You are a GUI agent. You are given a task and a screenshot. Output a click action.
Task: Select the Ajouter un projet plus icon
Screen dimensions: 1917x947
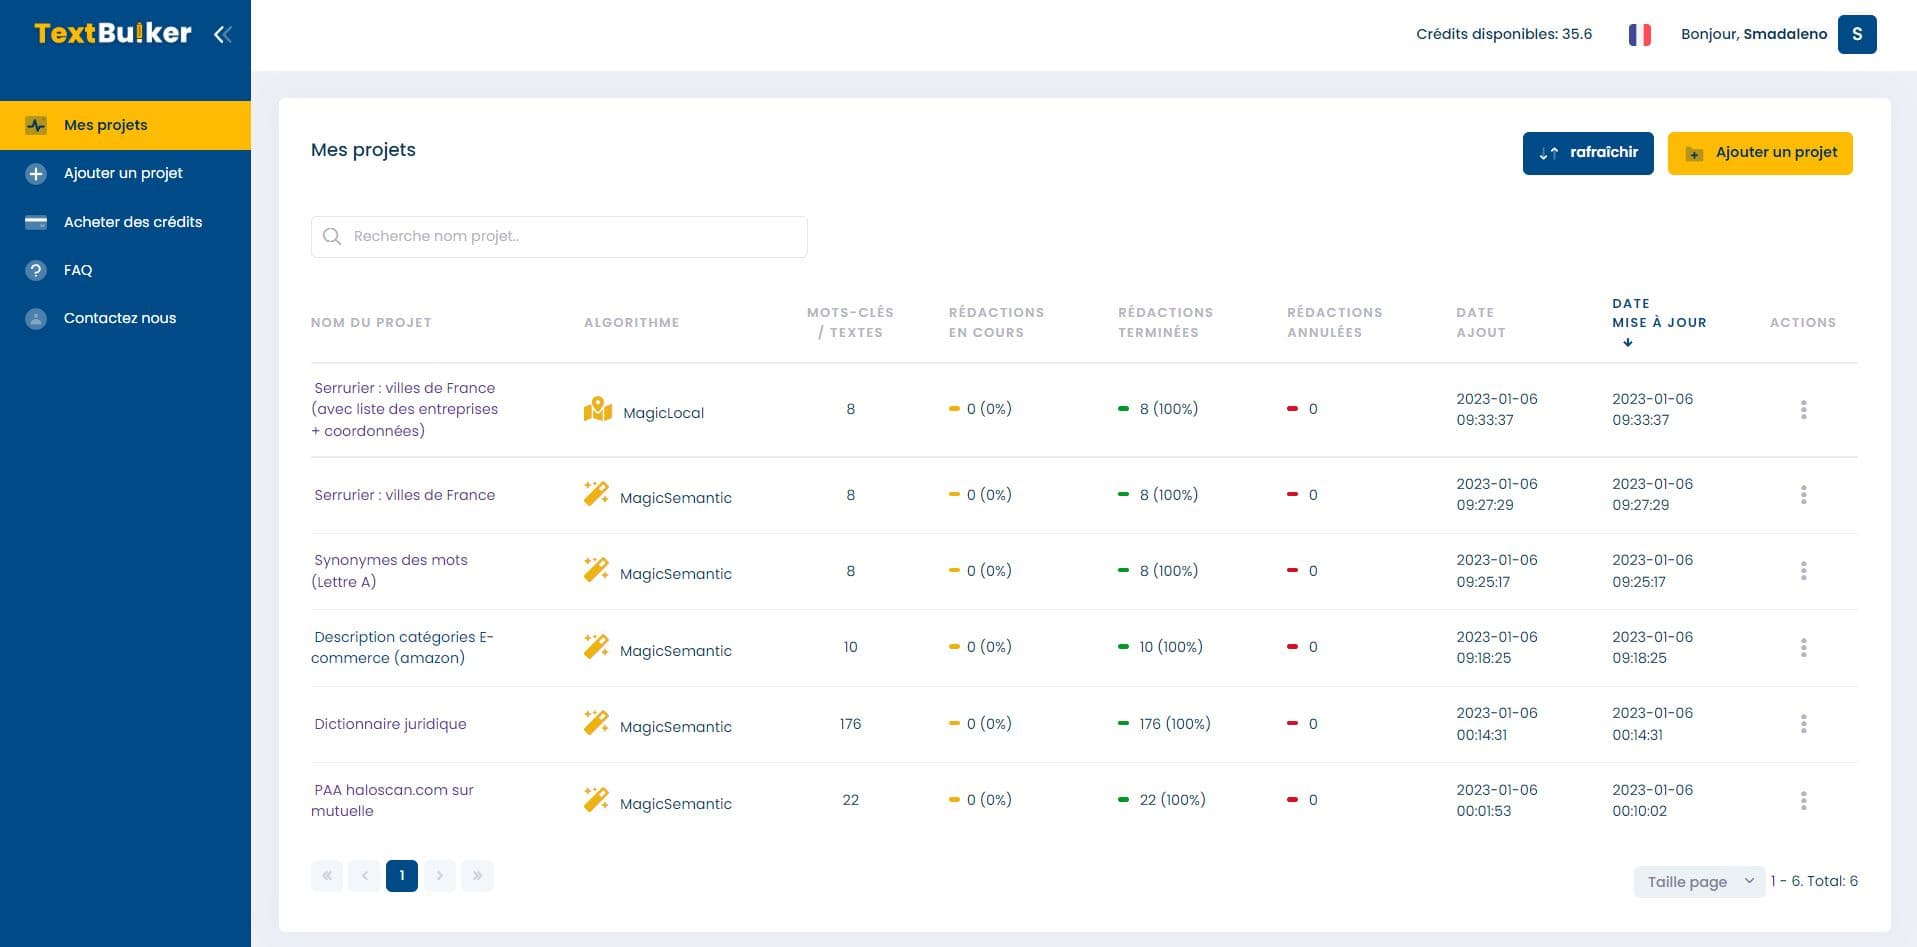tap(36, 173)
